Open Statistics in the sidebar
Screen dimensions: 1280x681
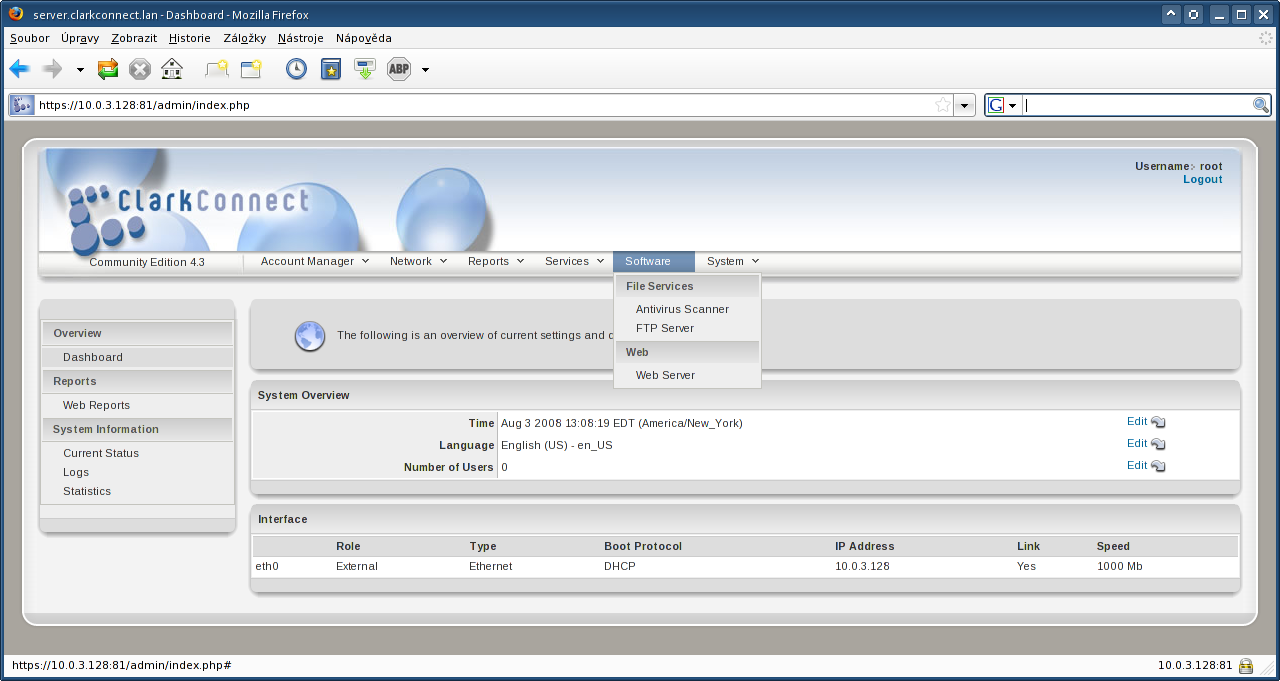point(87,491)
